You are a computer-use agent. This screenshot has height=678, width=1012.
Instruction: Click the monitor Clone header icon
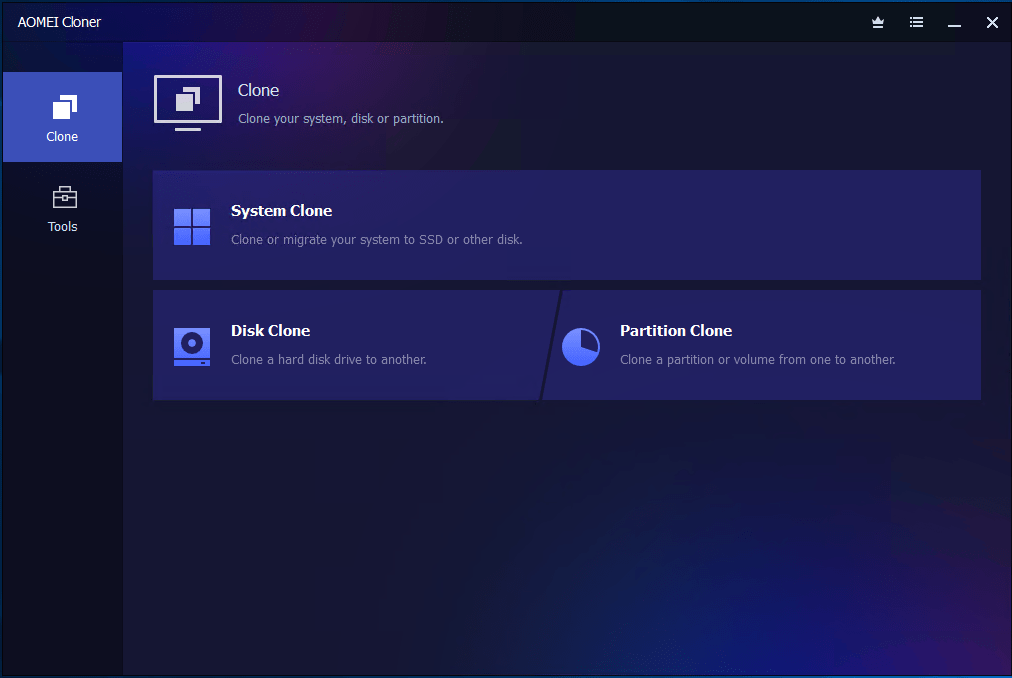point(188,103)
